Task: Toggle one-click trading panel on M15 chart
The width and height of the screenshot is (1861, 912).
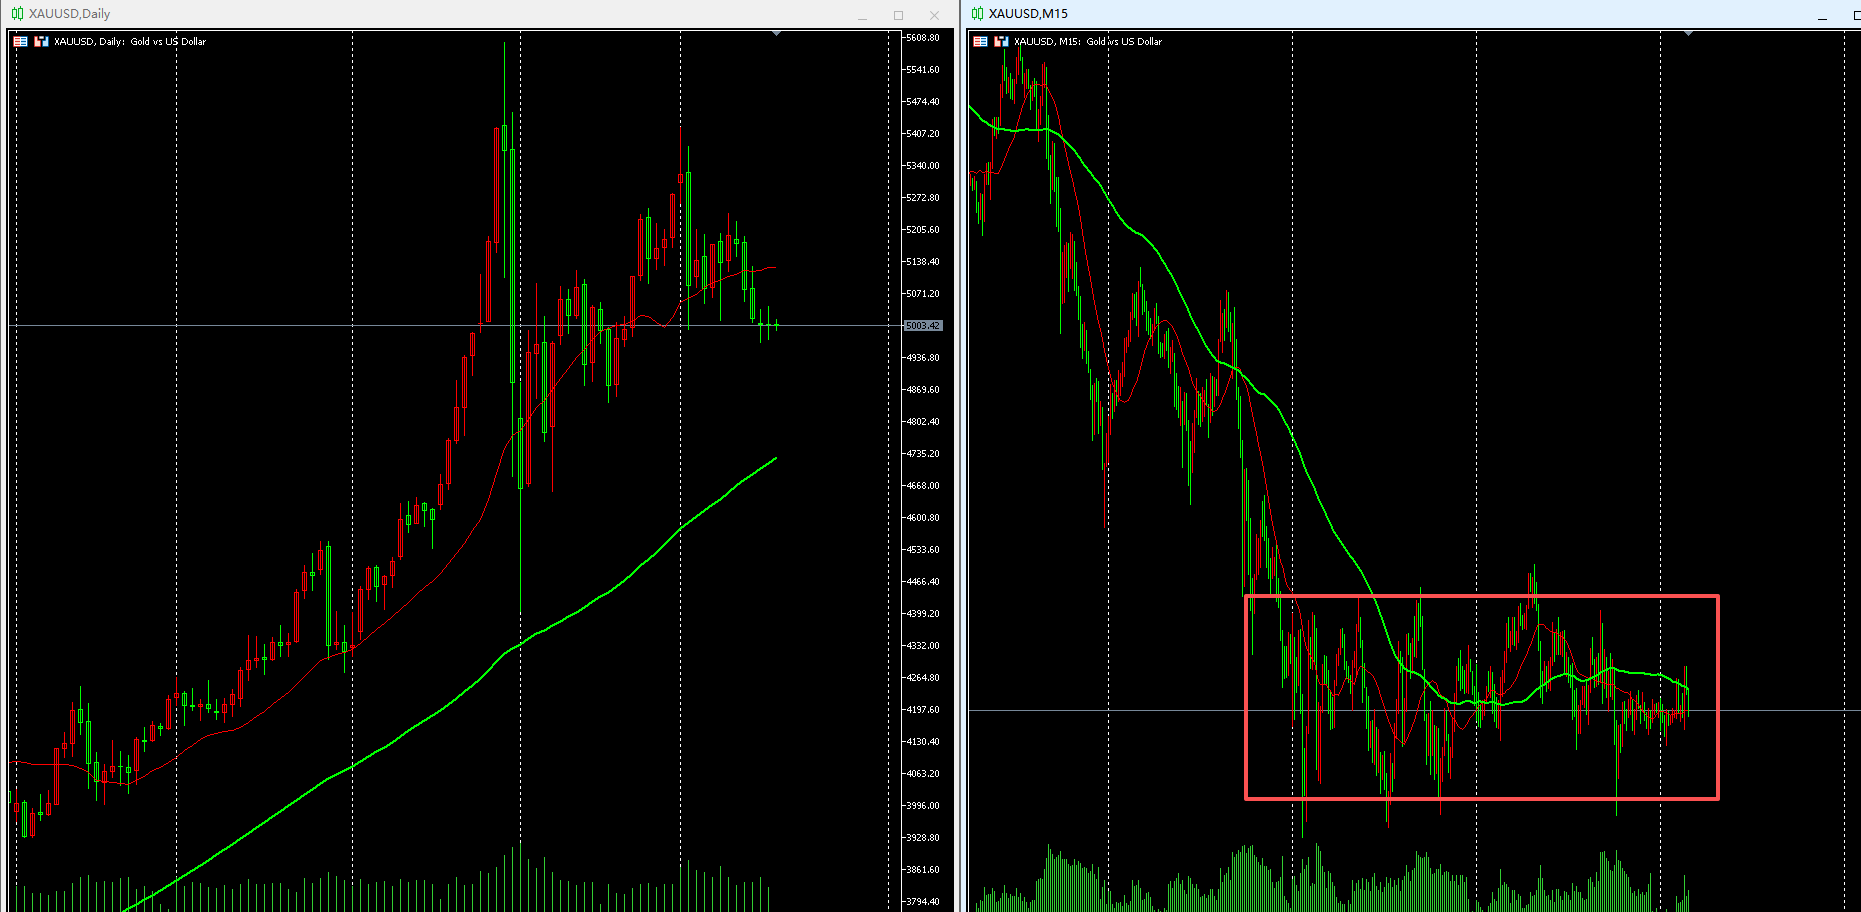Action: tap(1001, 42)
